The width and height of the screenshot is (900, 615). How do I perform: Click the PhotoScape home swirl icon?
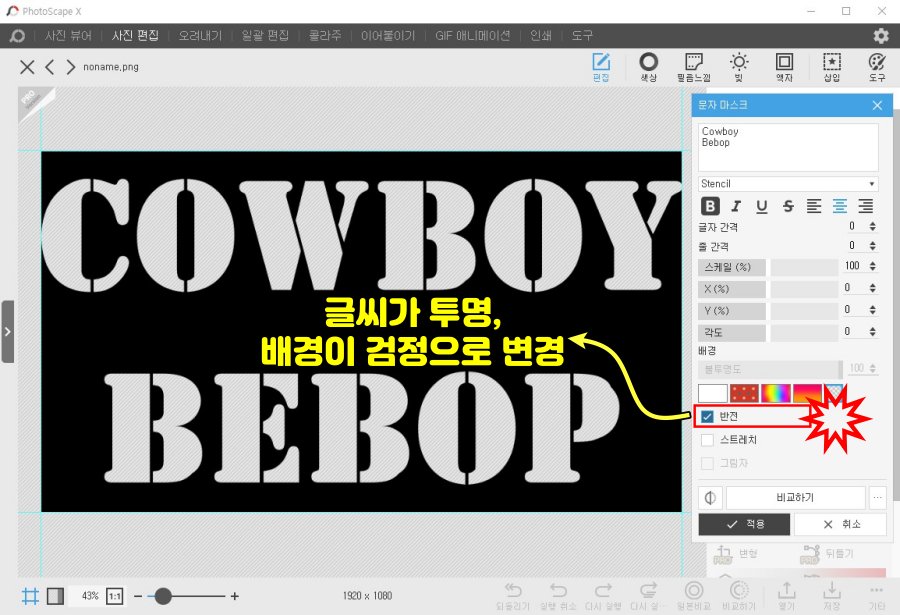(x=17, y=36)
